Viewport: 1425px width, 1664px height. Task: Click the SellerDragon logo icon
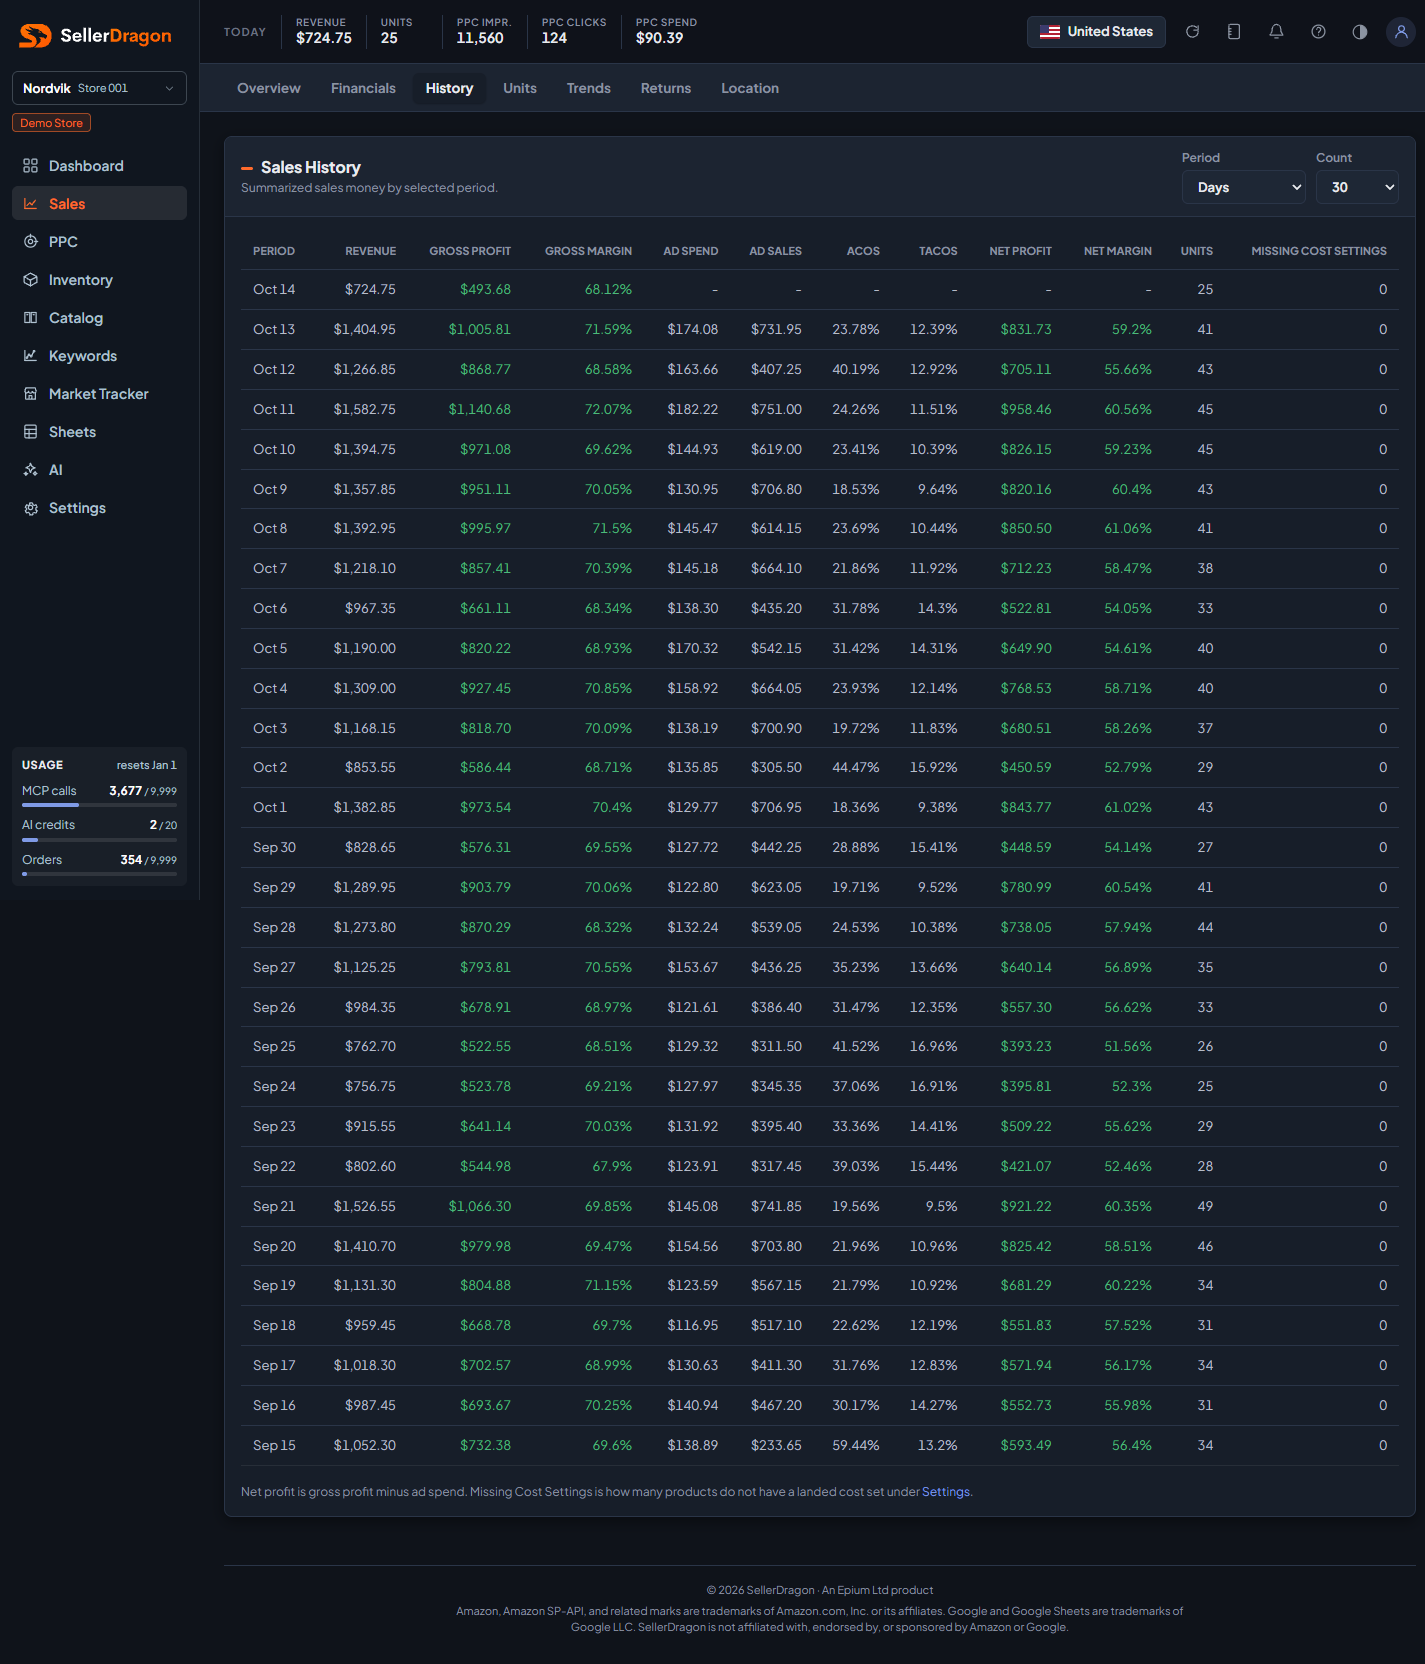tap(35, 36)
